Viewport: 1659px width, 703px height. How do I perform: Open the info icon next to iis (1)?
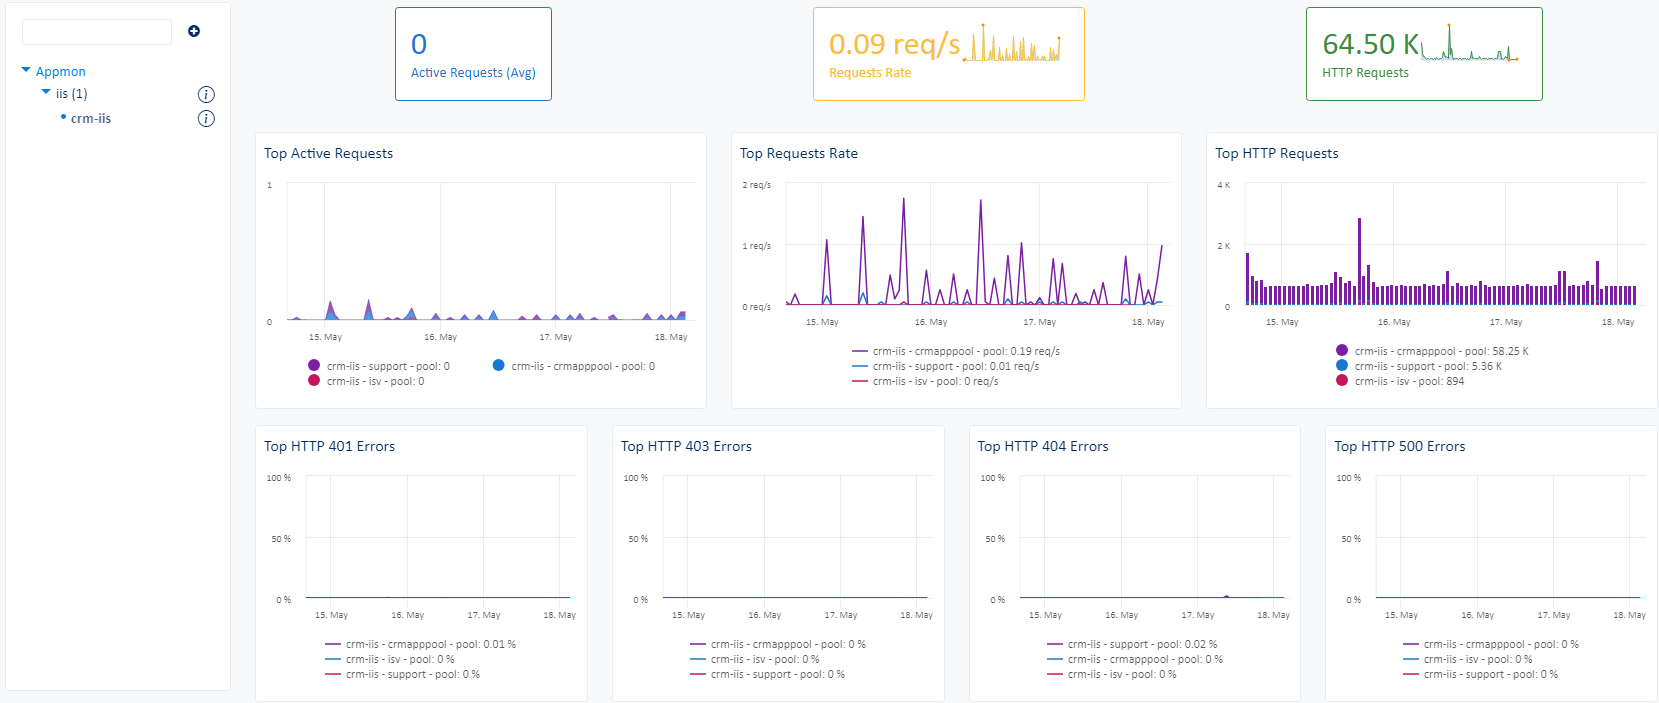[x=206, y=95]
